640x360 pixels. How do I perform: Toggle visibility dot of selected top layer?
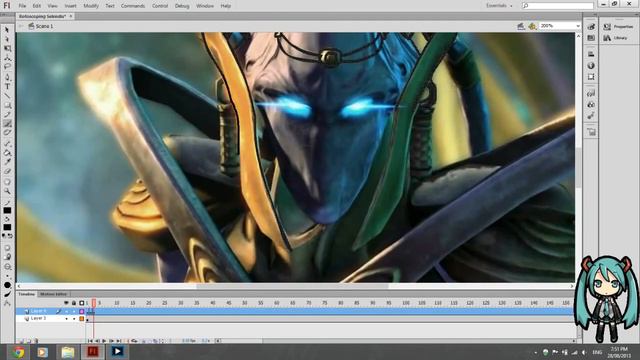click(67, 311)
